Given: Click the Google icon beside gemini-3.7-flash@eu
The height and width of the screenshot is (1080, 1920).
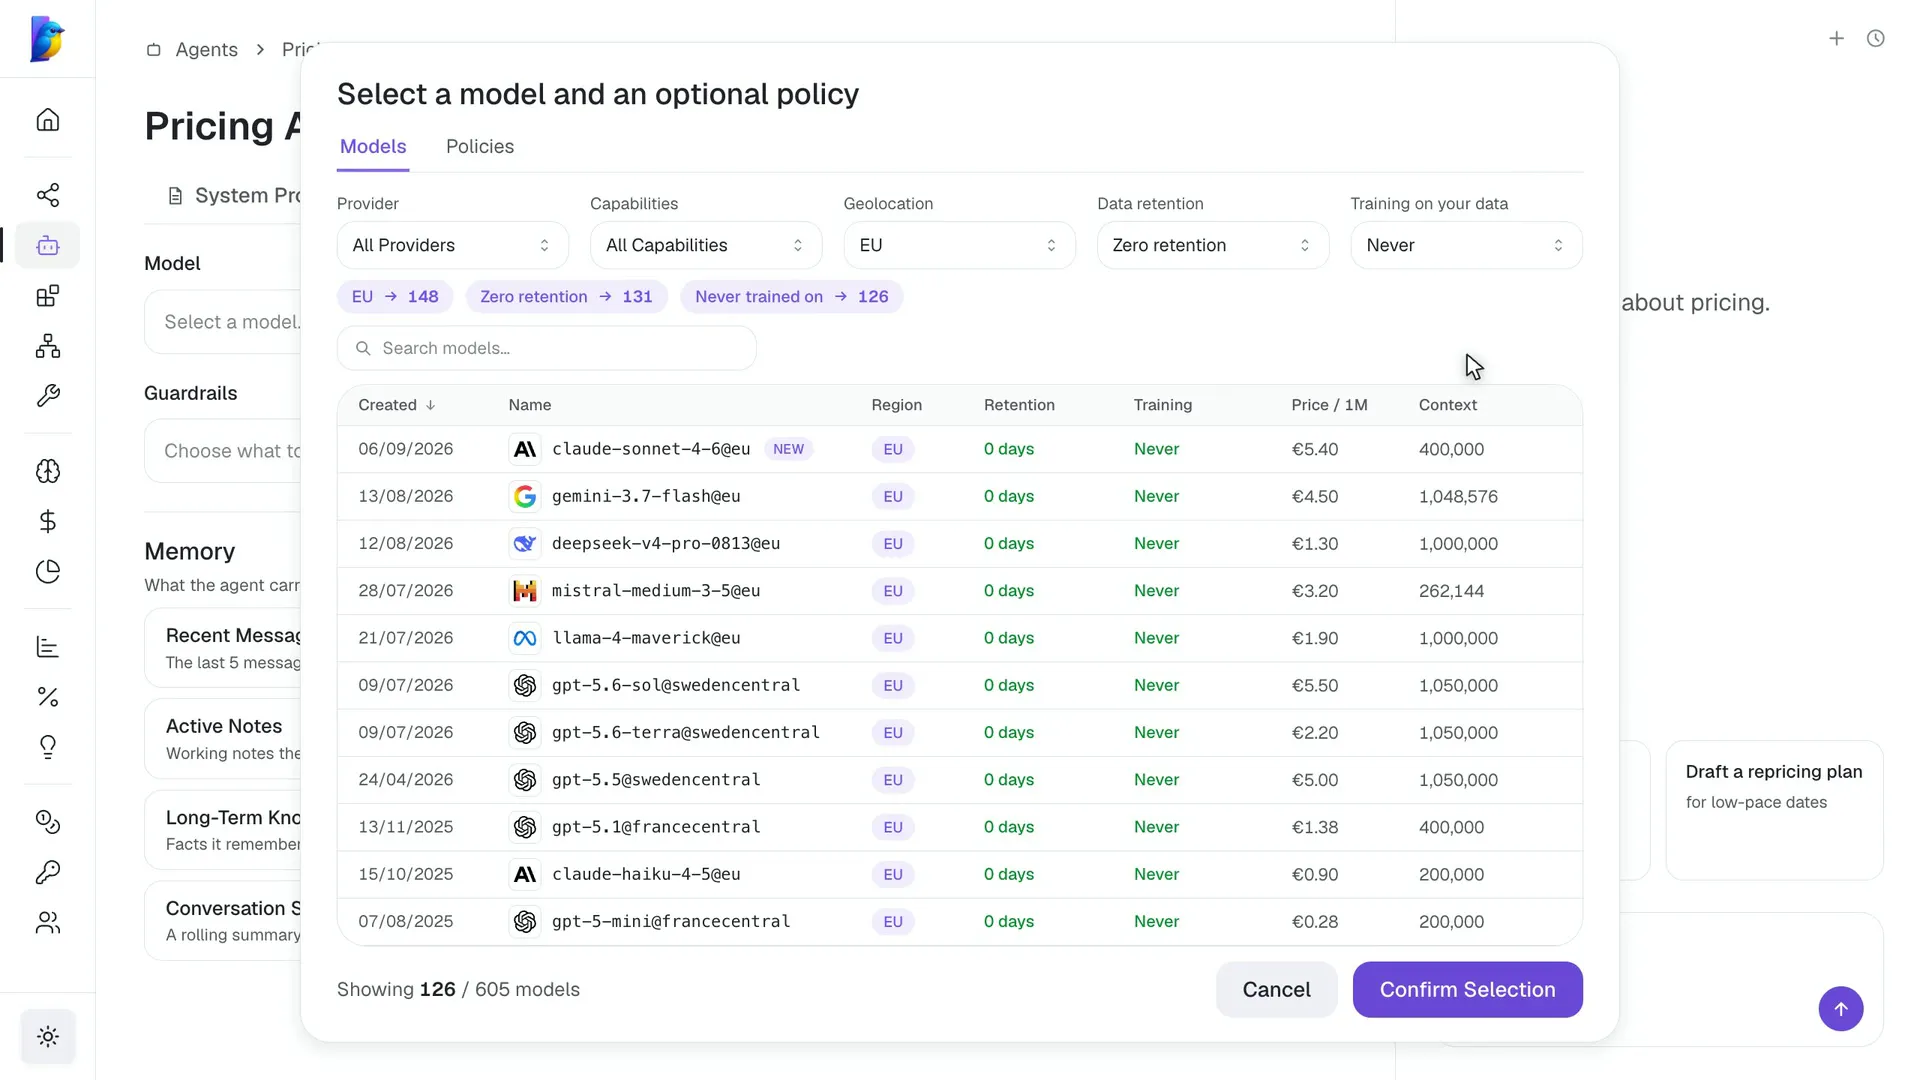Looking at the screenshot, I should [x=525, y=496].
